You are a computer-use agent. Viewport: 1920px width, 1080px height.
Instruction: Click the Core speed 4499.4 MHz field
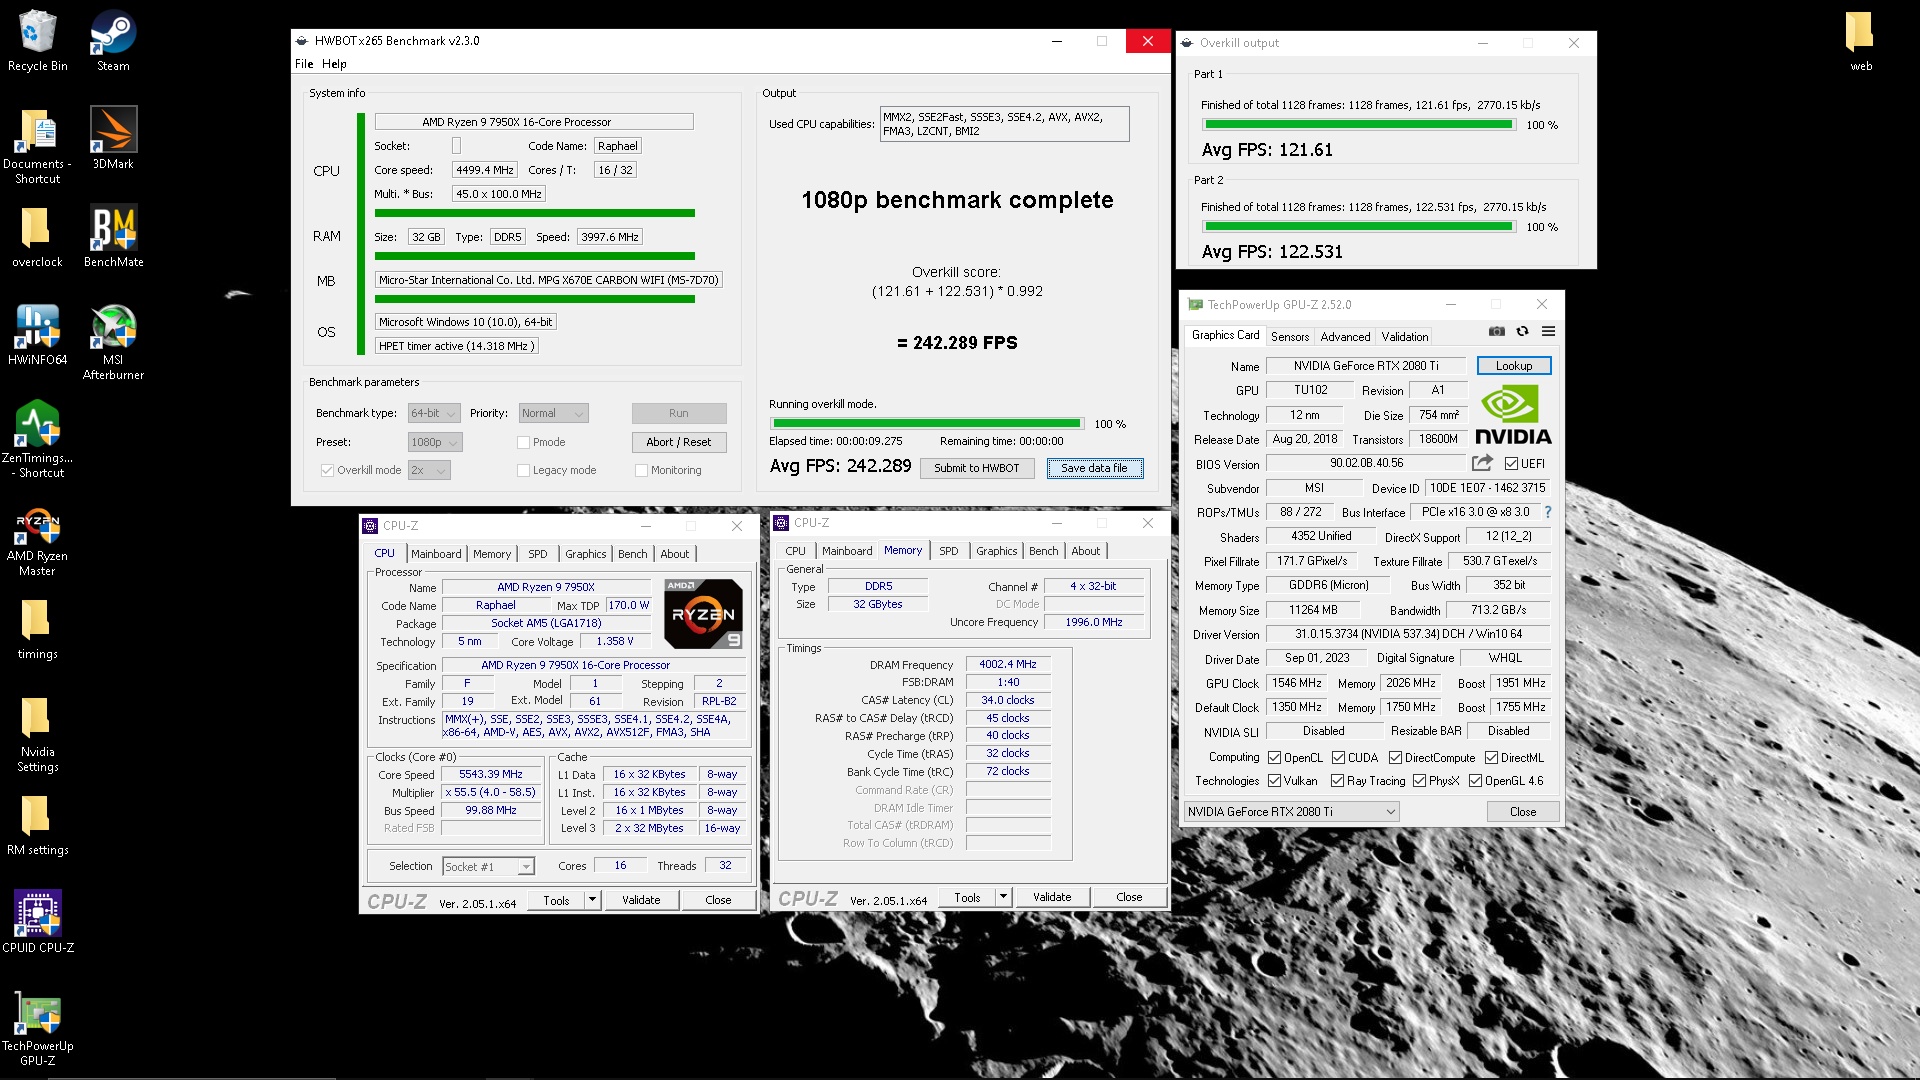tap(484, 170)
